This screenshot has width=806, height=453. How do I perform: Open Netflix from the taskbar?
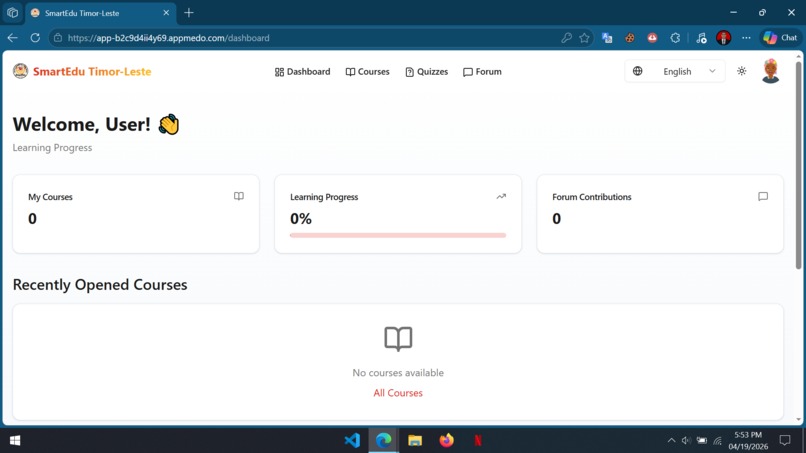pos(478,440)
